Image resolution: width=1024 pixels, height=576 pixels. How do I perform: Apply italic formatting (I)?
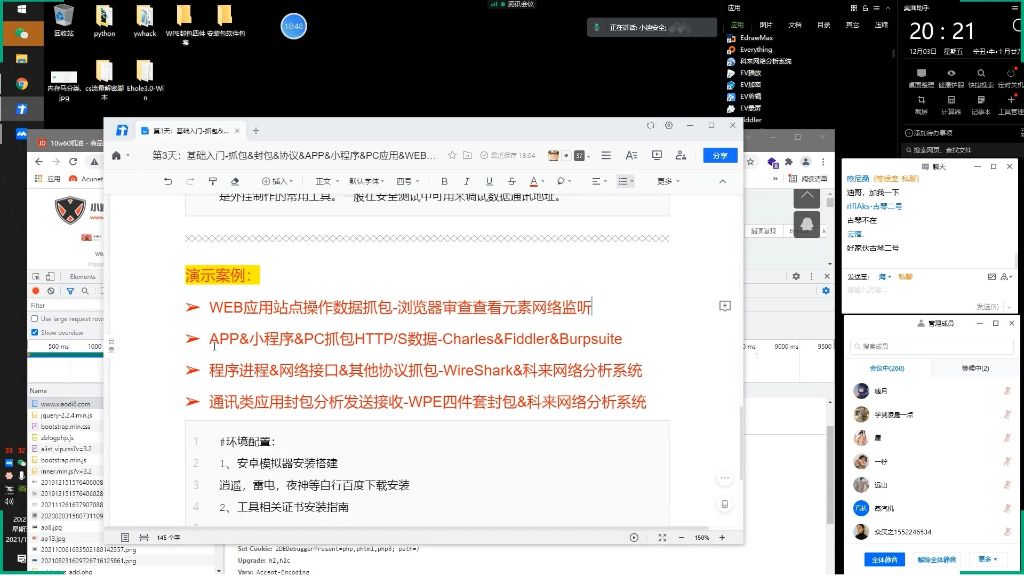(x=466, y=182)
